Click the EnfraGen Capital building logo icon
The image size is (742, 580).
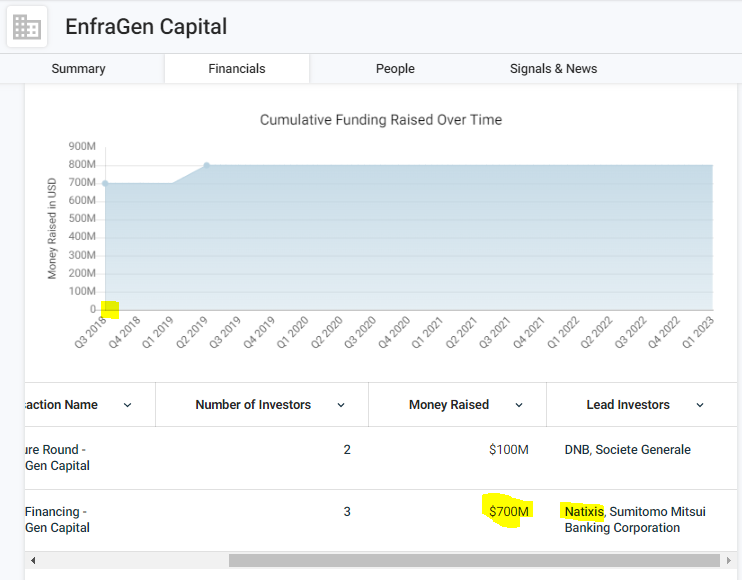(x=27, y=26)
